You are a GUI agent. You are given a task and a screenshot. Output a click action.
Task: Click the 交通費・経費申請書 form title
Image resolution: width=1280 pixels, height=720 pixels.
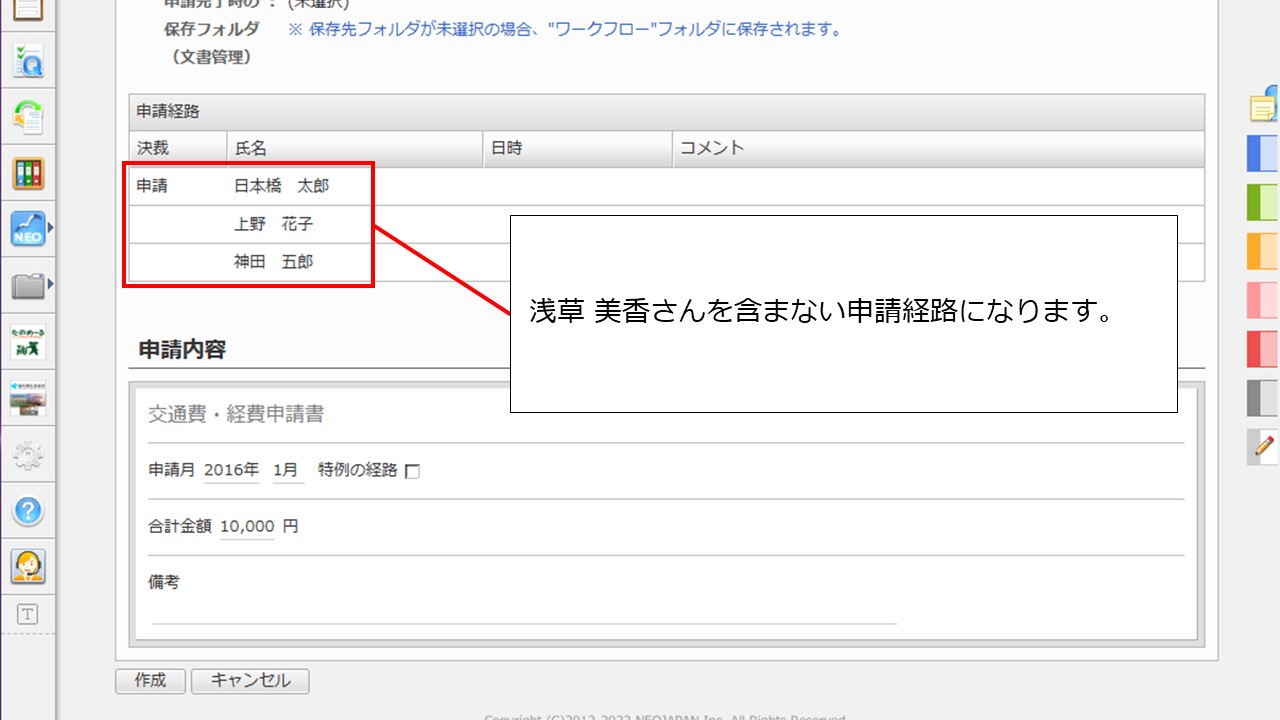pos(236,414)
